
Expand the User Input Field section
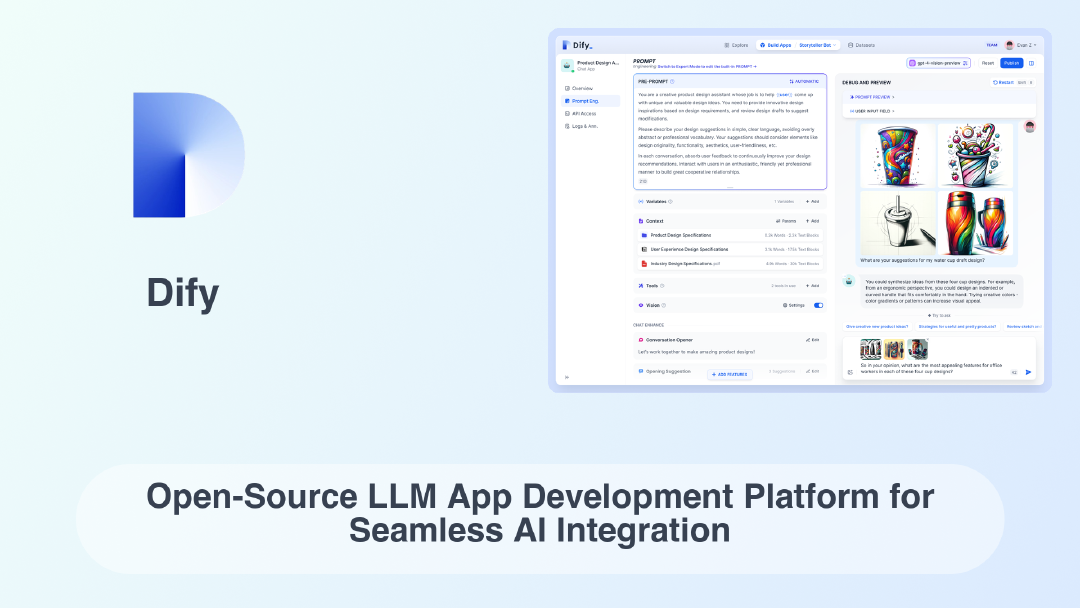tap(872, 111)
